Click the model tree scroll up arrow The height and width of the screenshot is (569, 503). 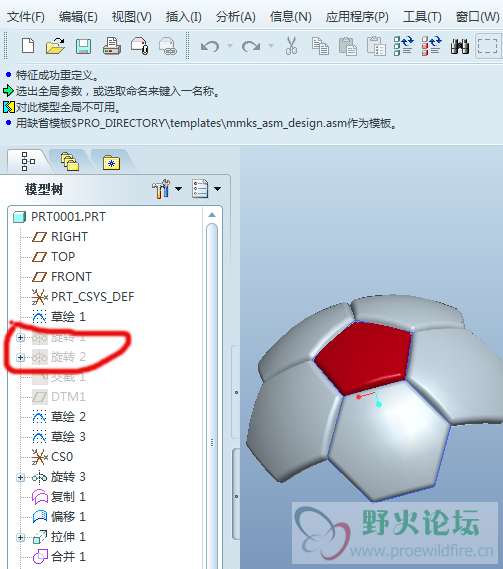point(212,215)
